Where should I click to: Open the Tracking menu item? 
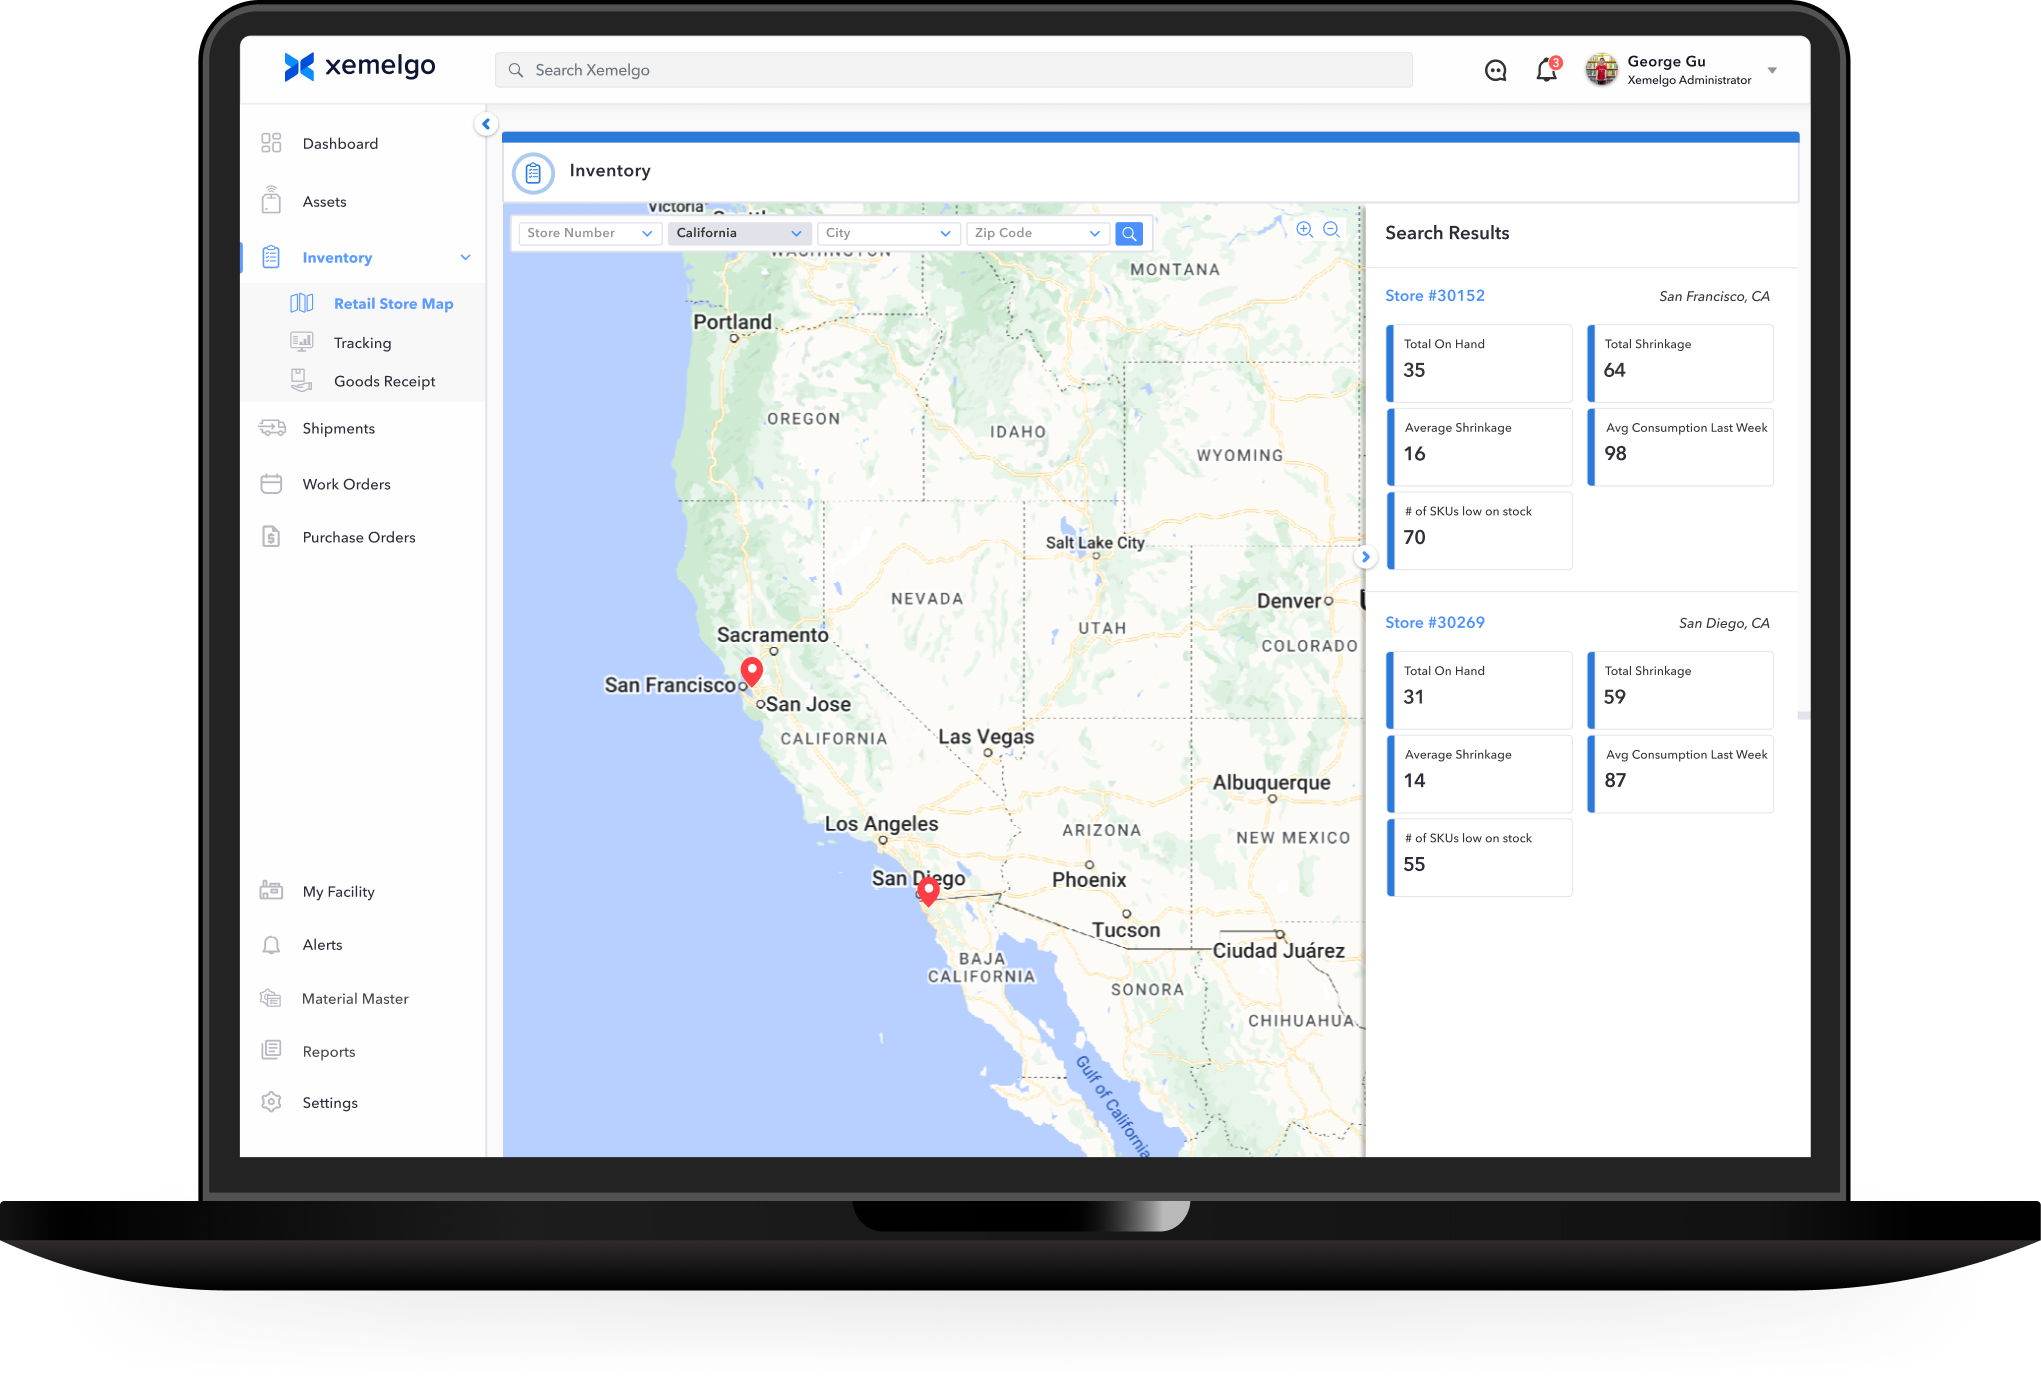point(362,343)
